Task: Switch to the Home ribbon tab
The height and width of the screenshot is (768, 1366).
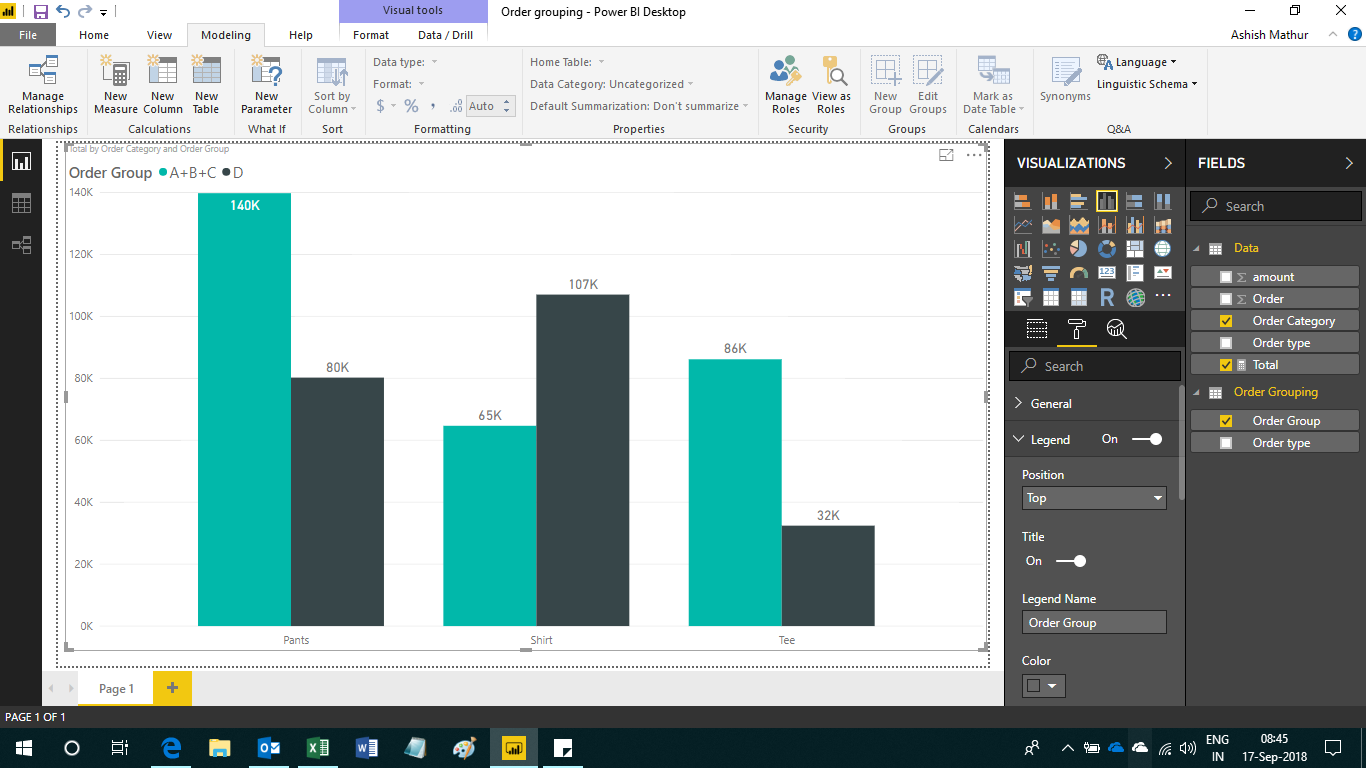Action: point(94,35)
